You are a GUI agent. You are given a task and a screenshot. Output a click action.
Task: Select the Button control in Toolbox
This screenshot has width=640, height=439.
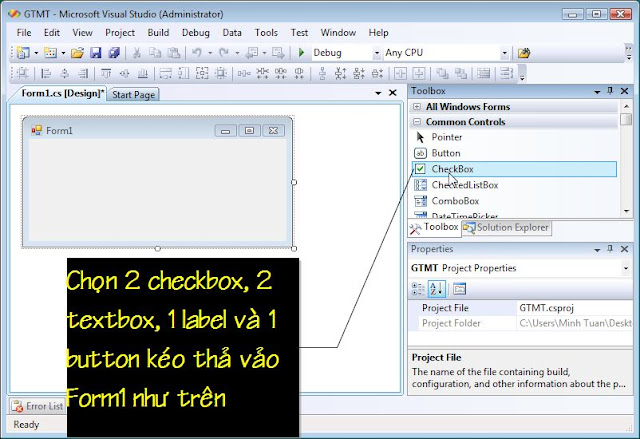[514, 153]
